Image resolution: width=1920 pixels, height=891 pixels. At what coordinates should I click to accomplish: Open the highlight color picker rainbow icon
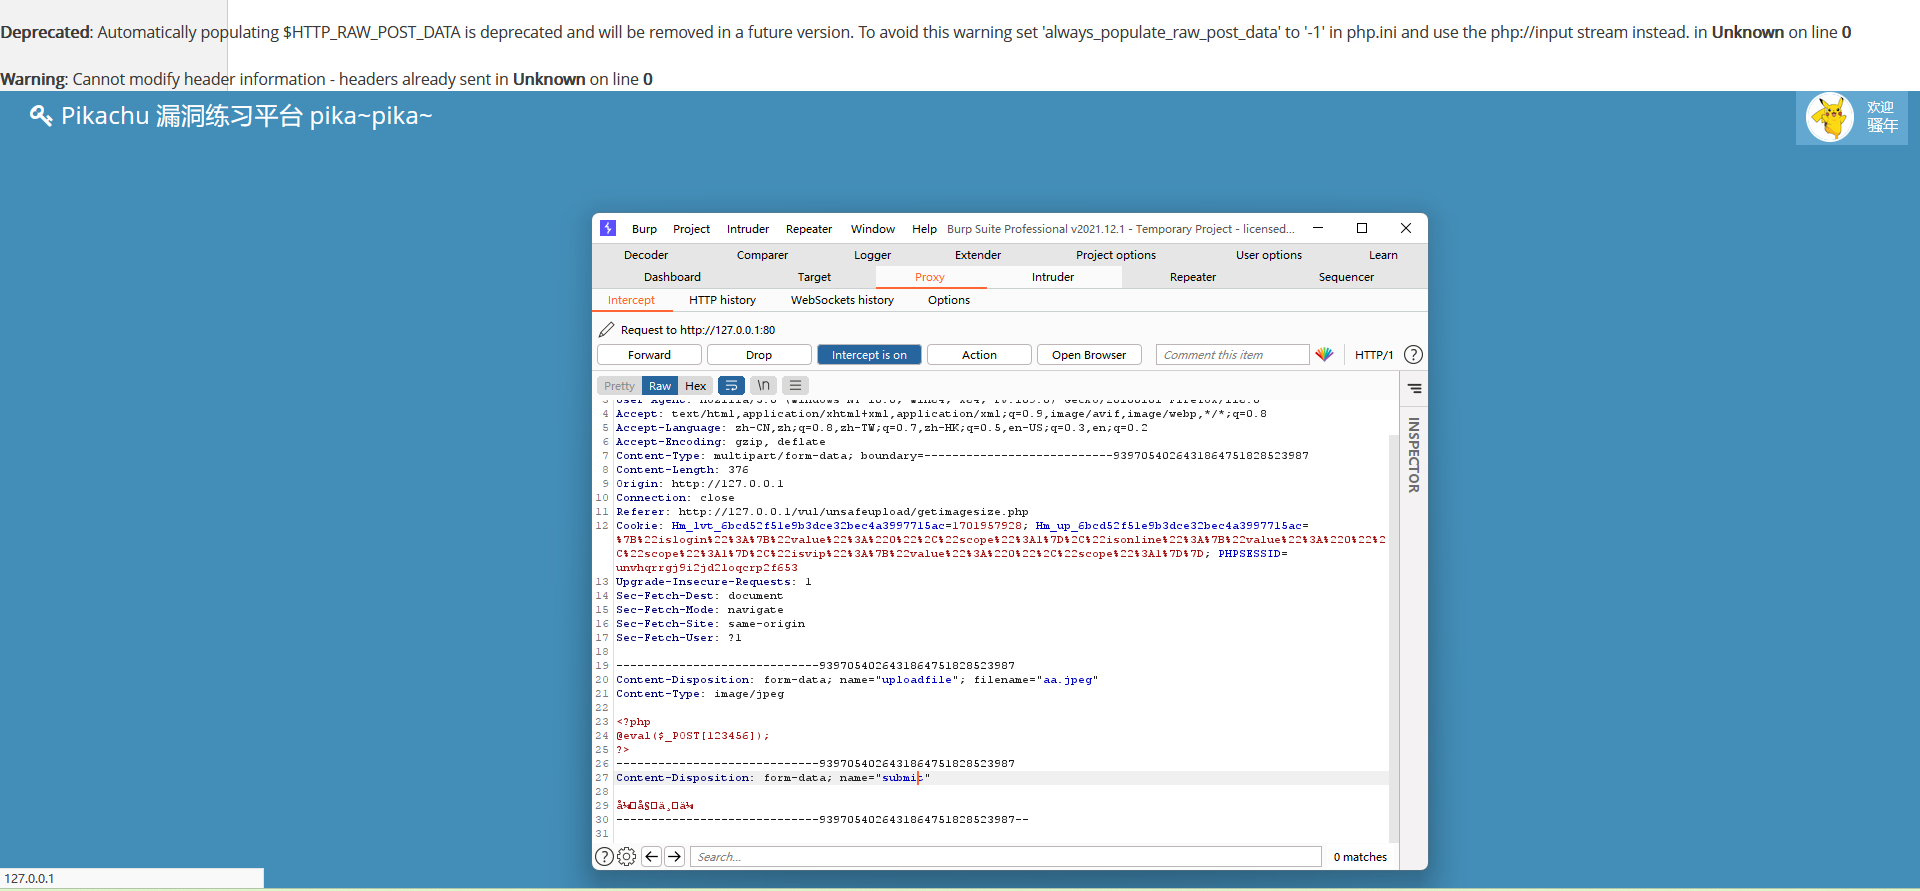(1324, 354)
